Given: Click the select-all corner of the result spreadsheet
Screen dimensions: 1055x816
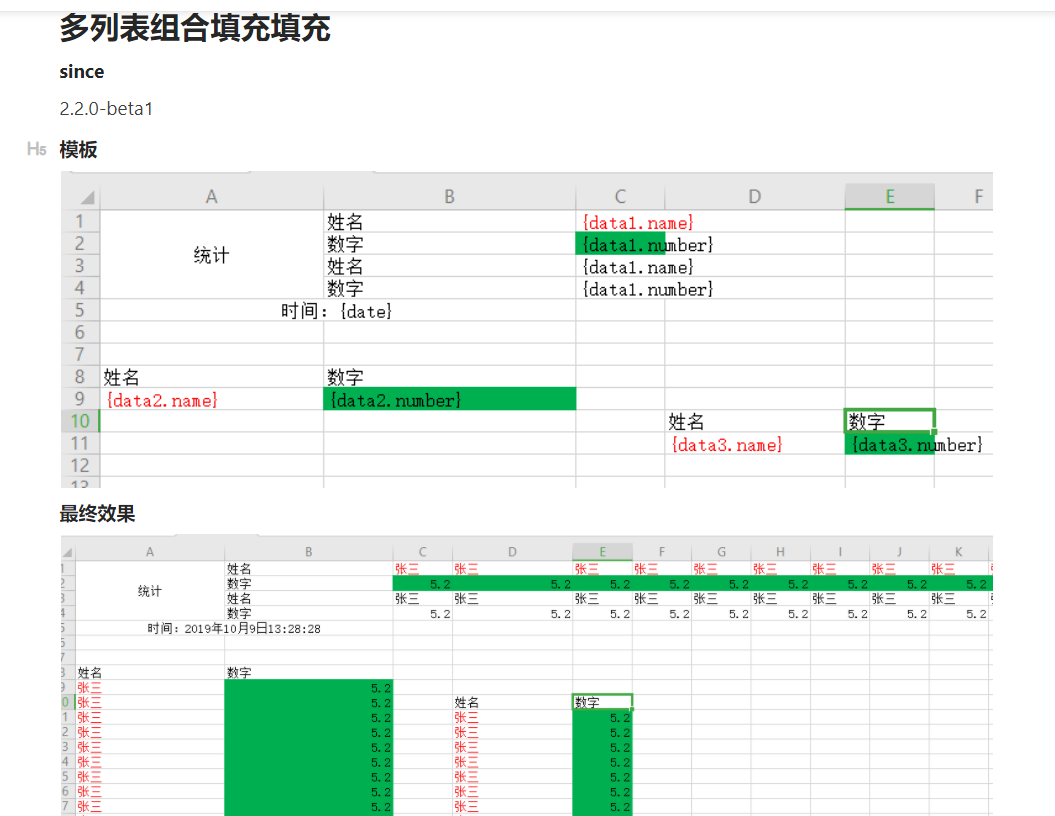Looking at the screenshot, I should 68,549.
